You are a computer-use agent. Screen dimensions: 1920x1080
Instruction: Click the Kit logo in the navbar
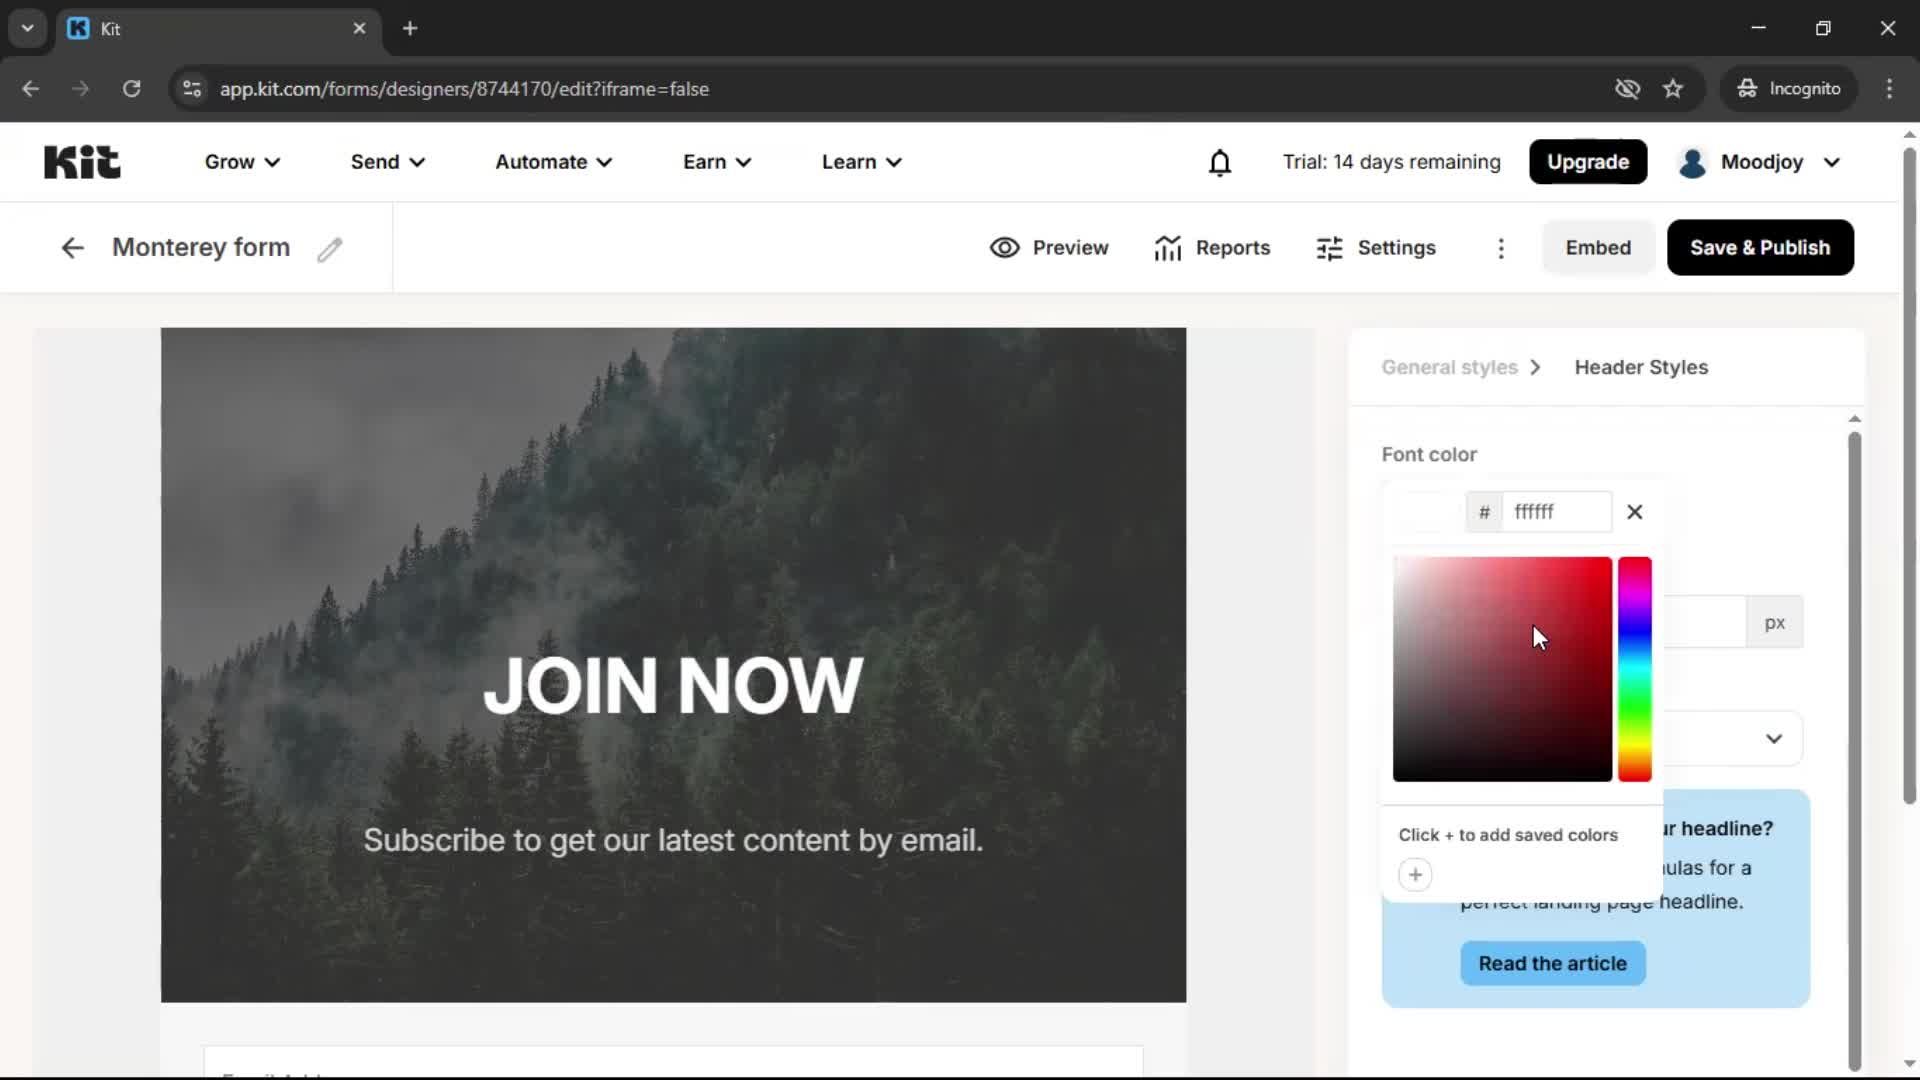coord(81,161)
